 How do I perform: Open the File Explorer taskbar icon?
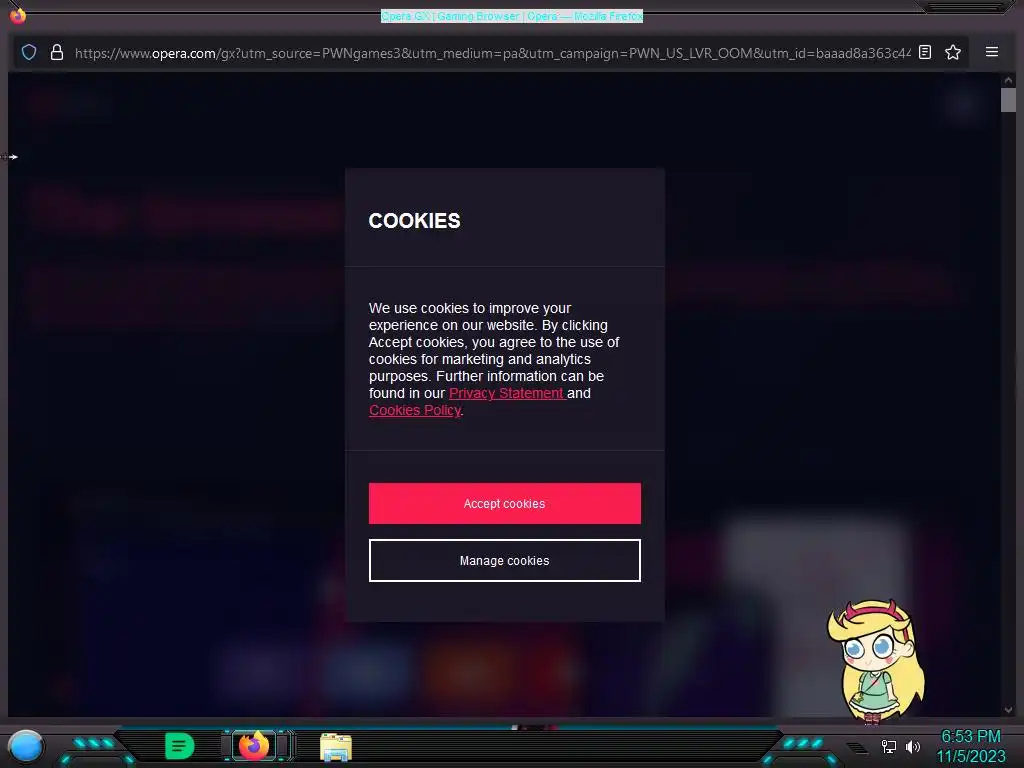[x=336, y=747]
